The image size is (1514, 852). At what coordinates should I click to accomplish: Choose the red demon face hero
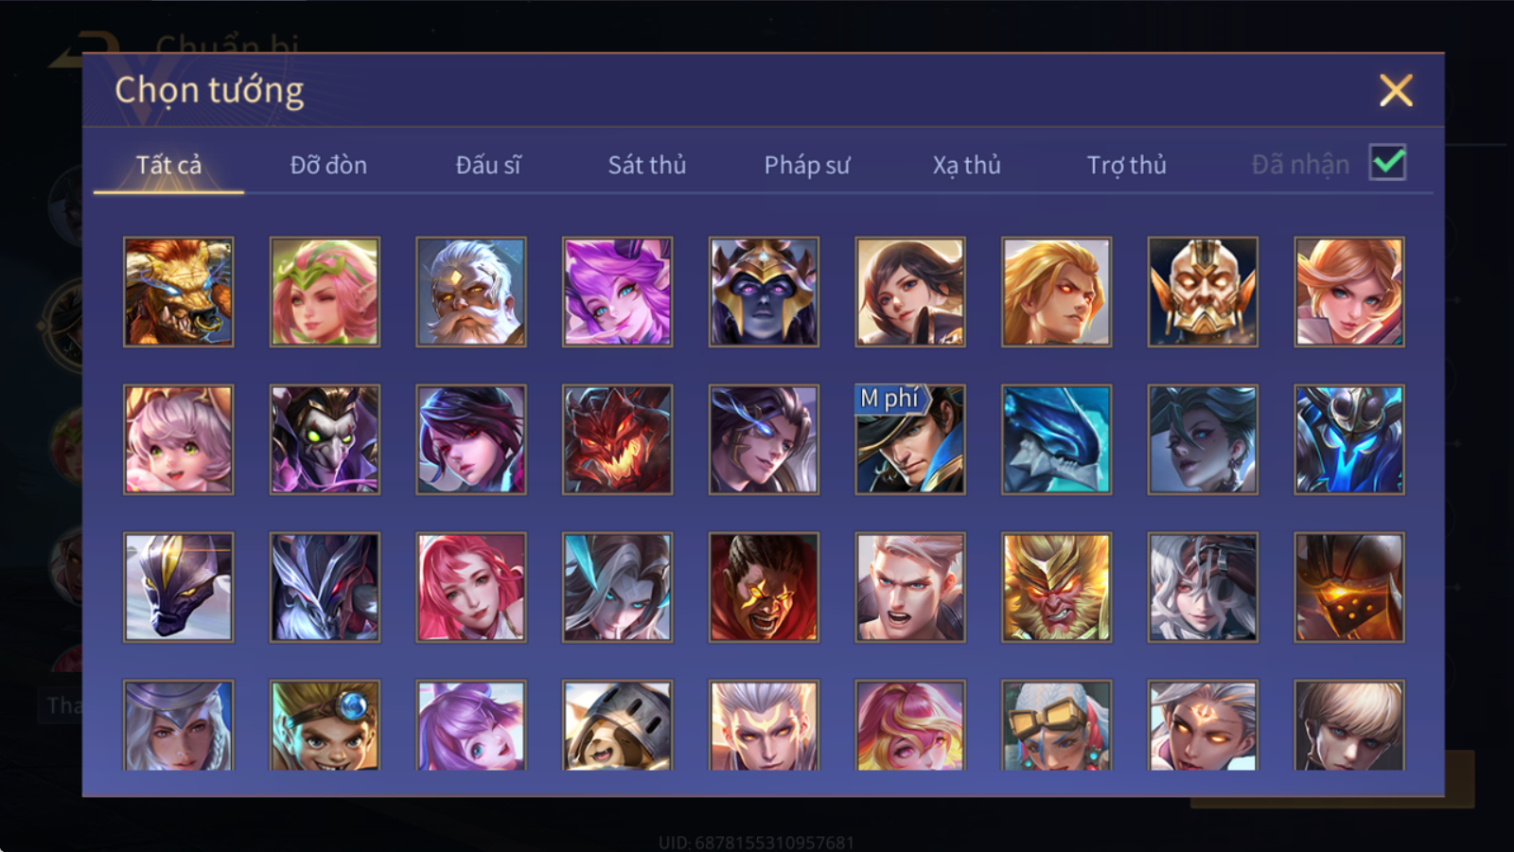tap(617, 440)
